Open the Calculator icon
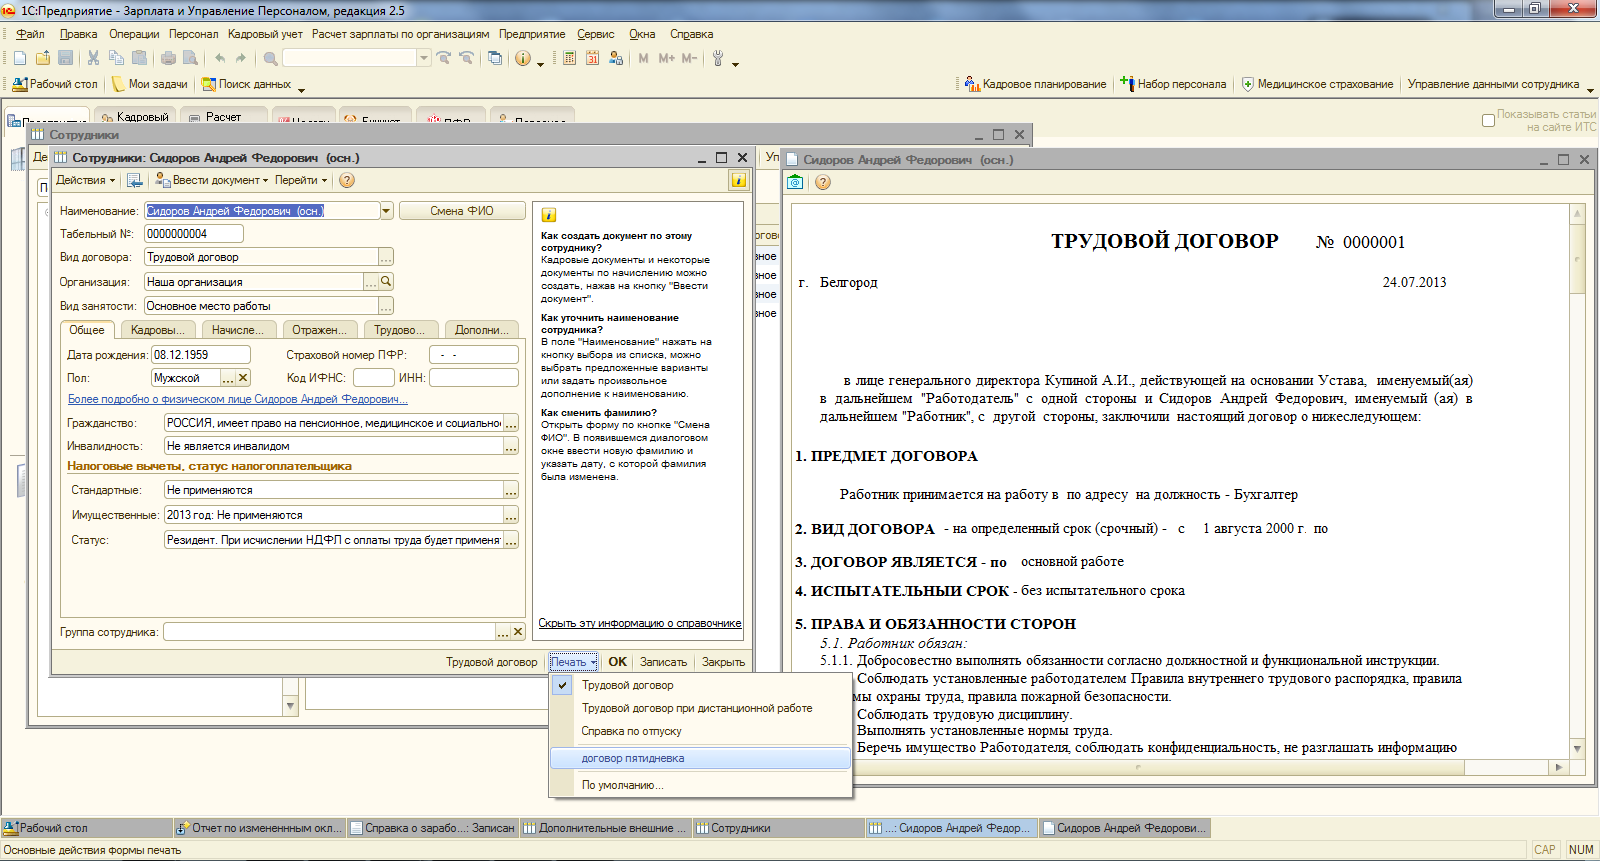1600x861 pixels. 569,58
